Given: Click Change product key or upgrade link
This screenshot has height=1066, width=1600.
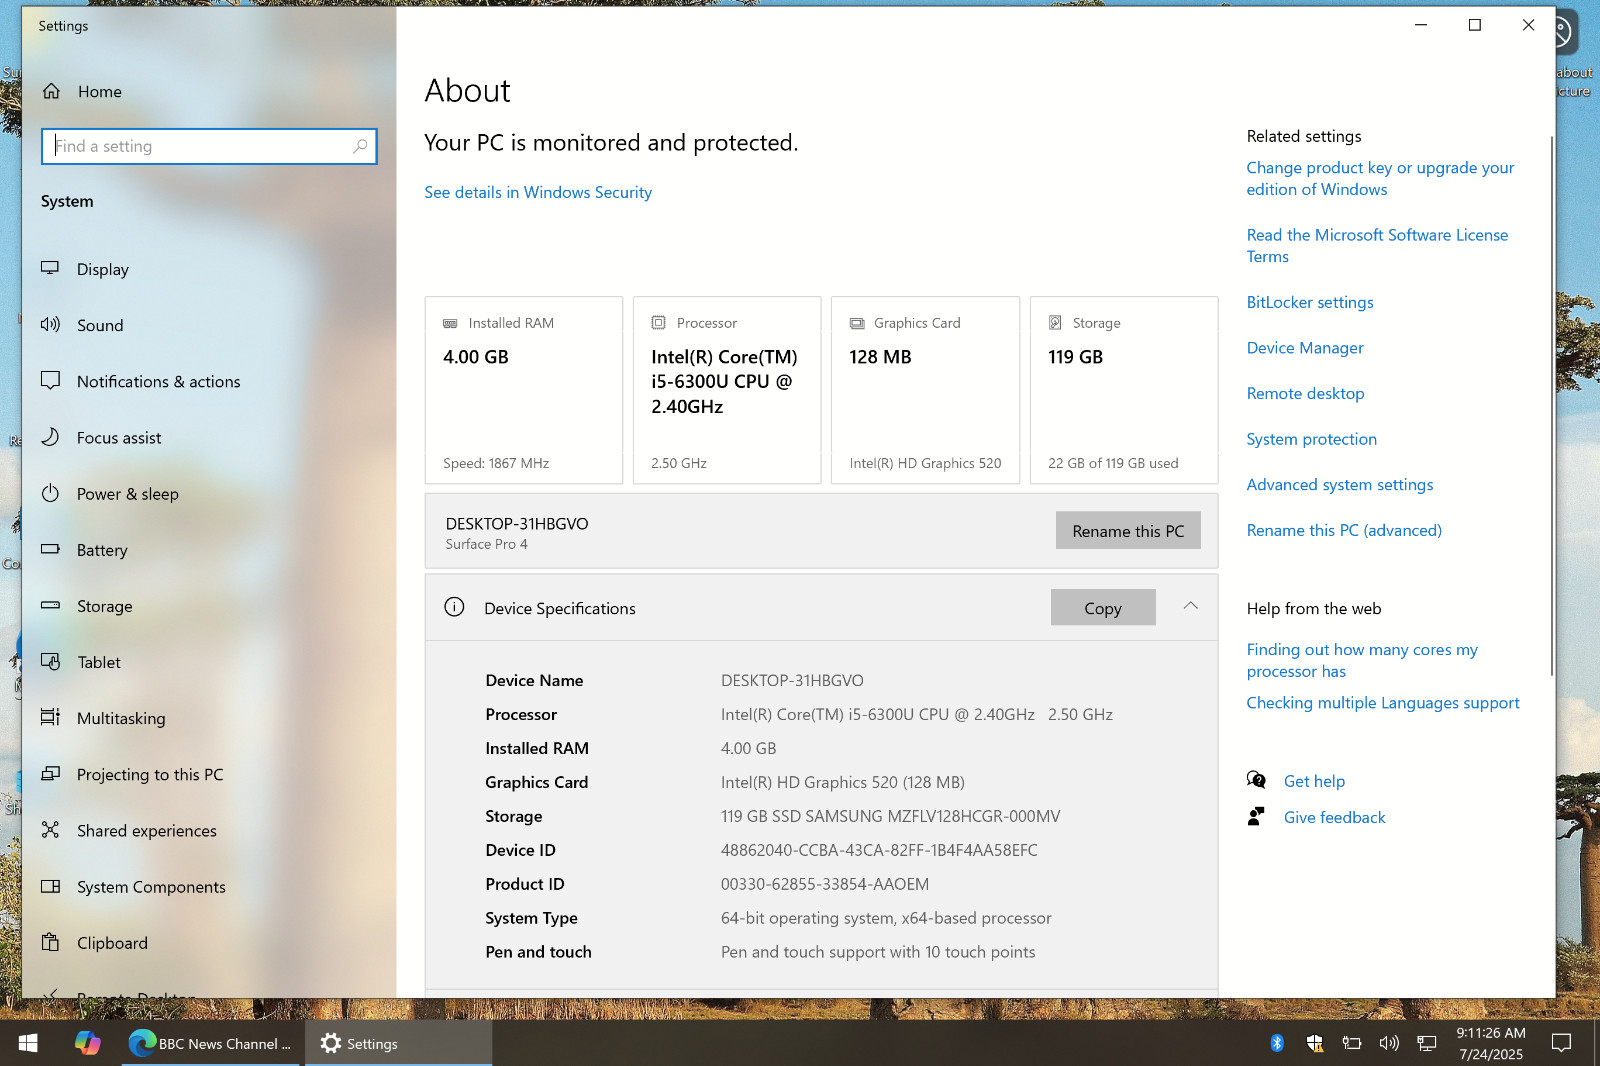Looking at the screenshot, I should click(1380, 178).
